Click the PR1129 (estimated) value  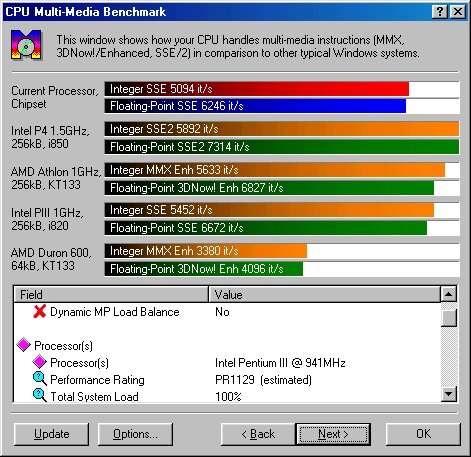pyautogui.click(x=263, y=380)
